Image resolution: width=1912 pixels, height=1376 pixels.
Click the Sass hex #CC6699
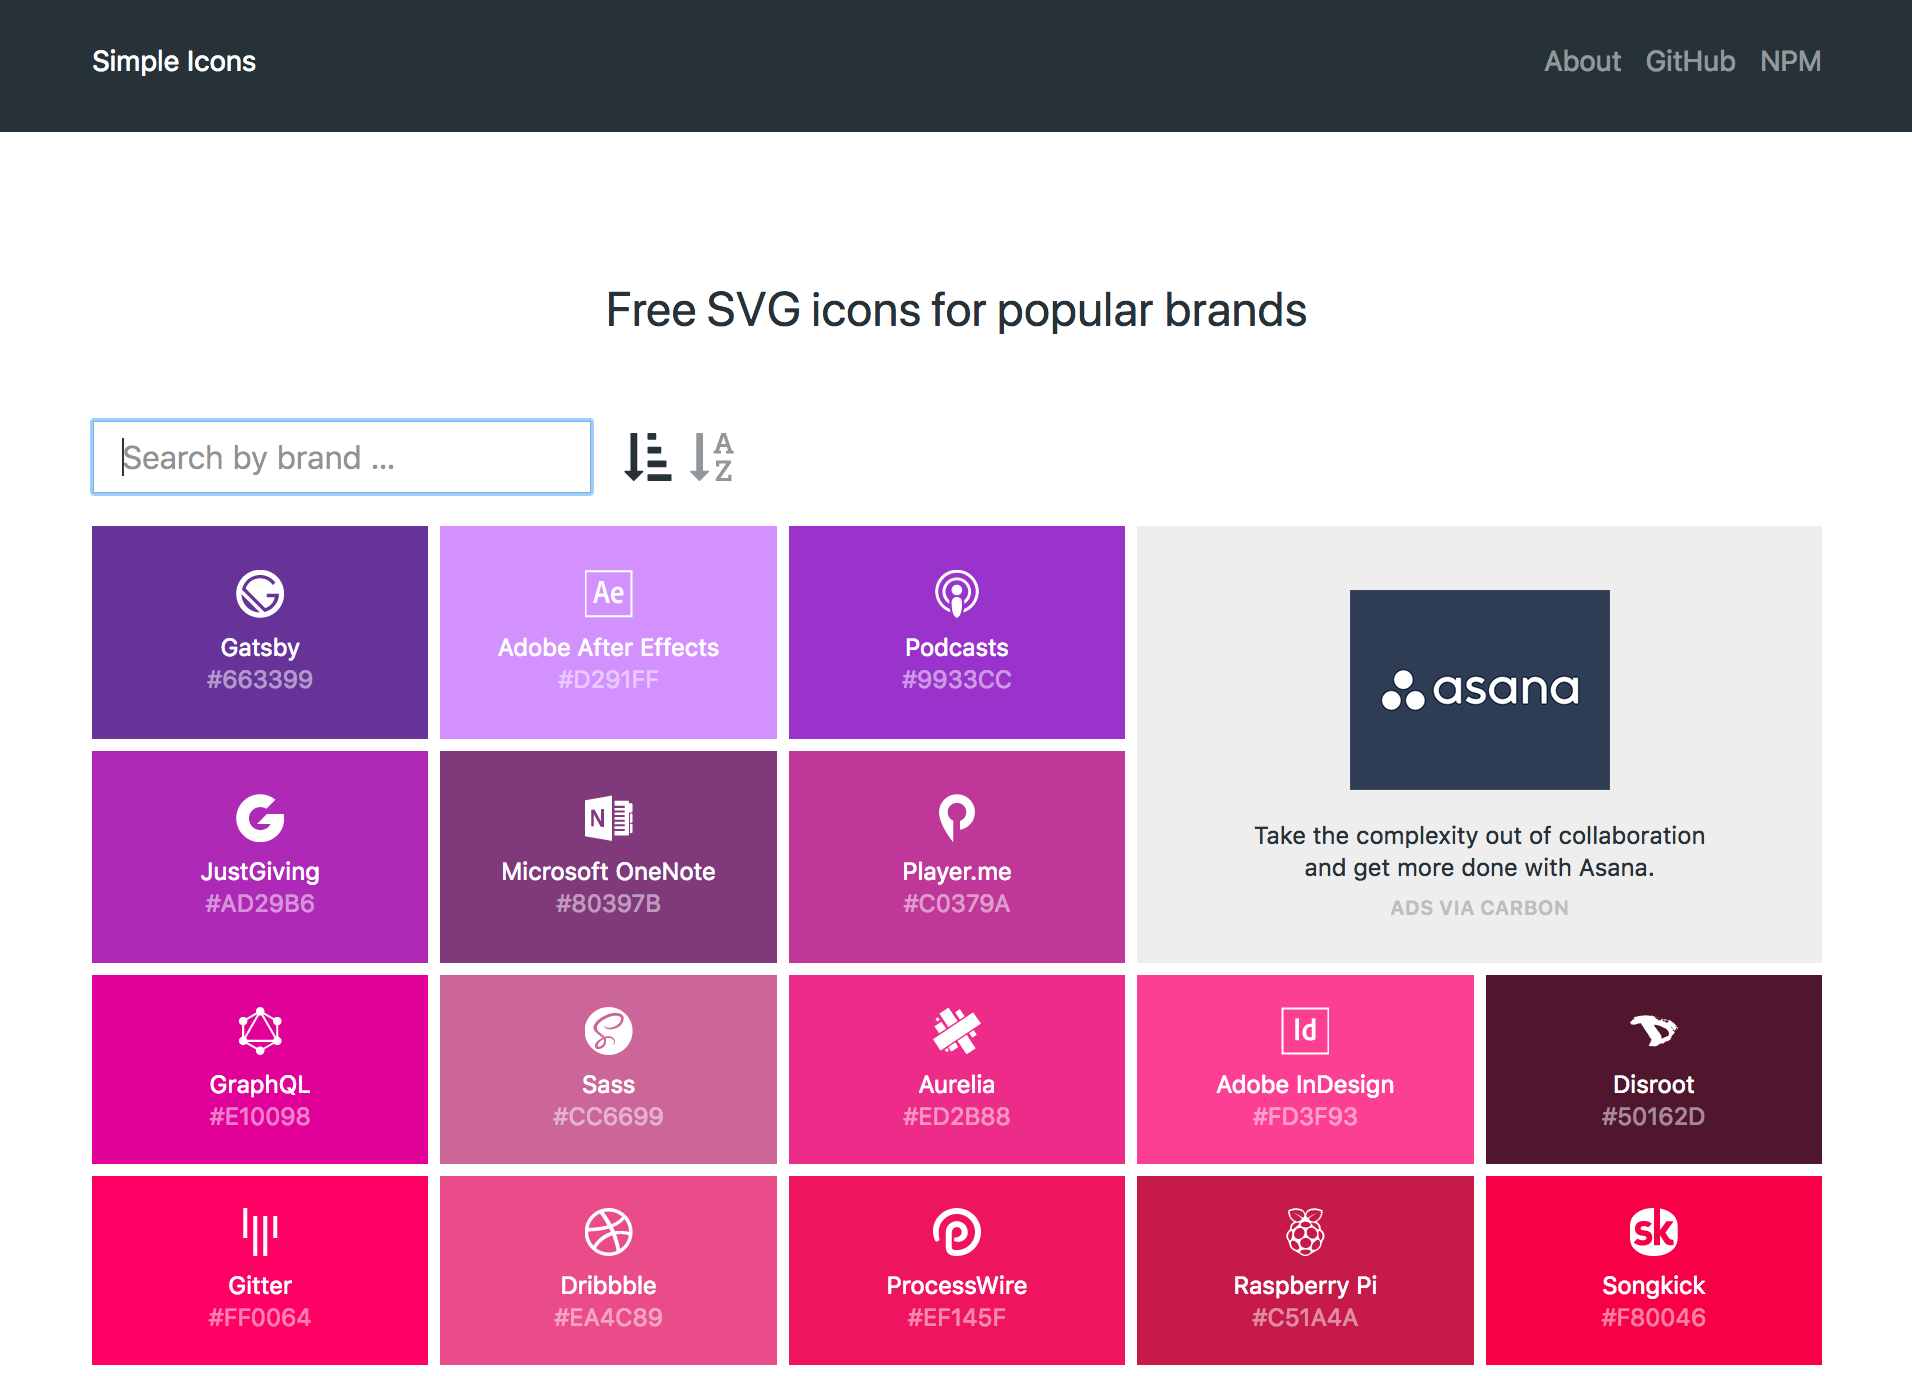[608, 1117]
